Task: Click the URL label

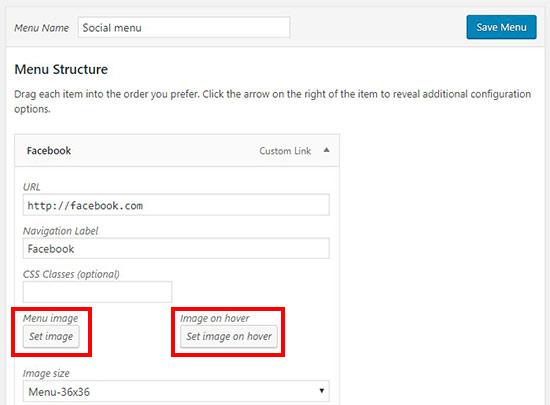Action: point(32,187)
